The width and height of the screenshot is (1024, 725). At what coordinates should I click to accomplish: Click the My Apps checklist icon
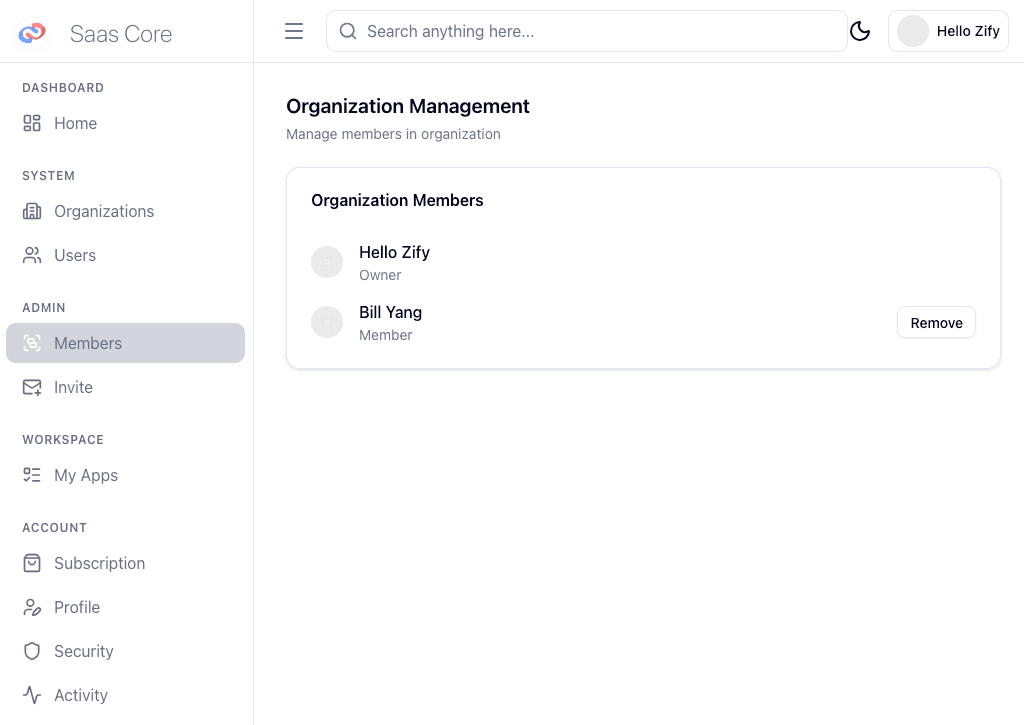point(32,475)
